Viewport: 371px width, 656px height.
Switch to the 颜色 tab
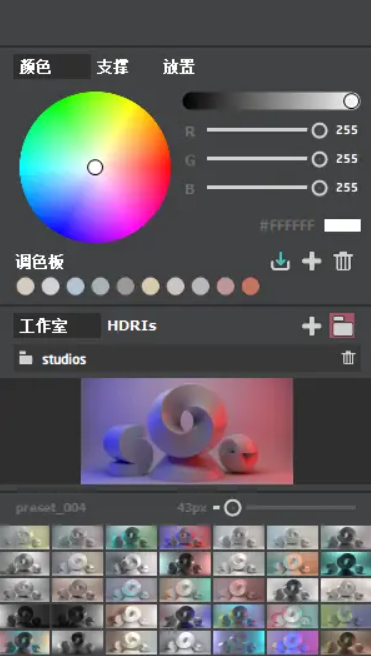click(x=51, y=67)
